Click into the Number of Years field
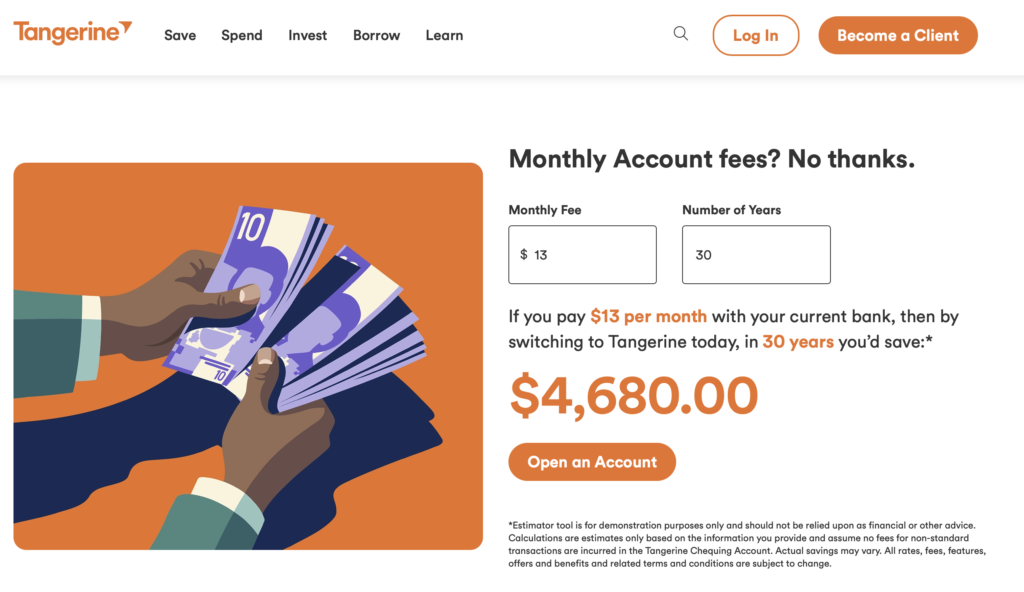1024x592 pixels. (756, 255)
